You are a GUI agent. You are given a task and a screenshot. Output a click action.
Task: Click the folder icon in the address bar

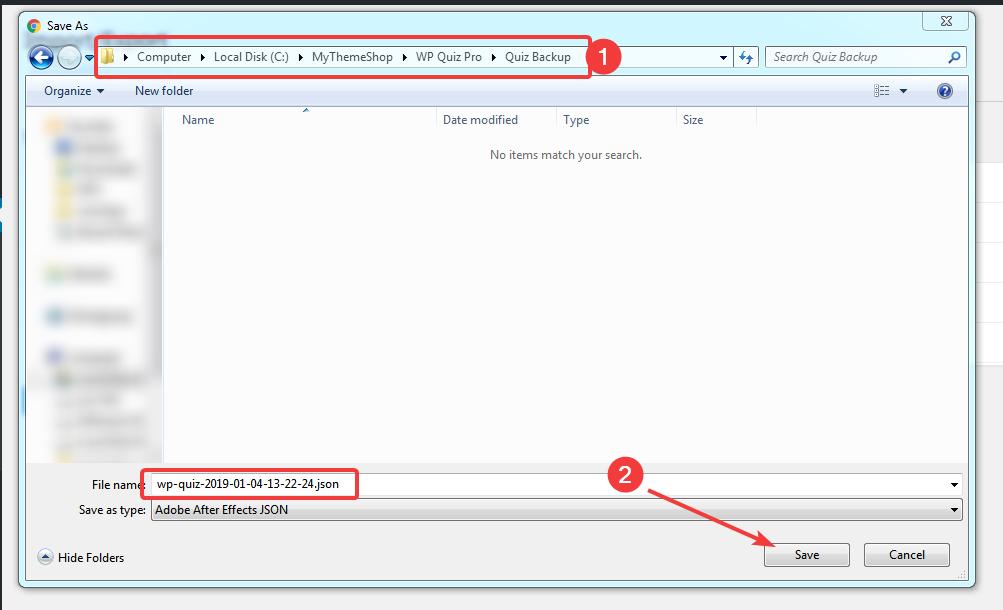[107, 57]
